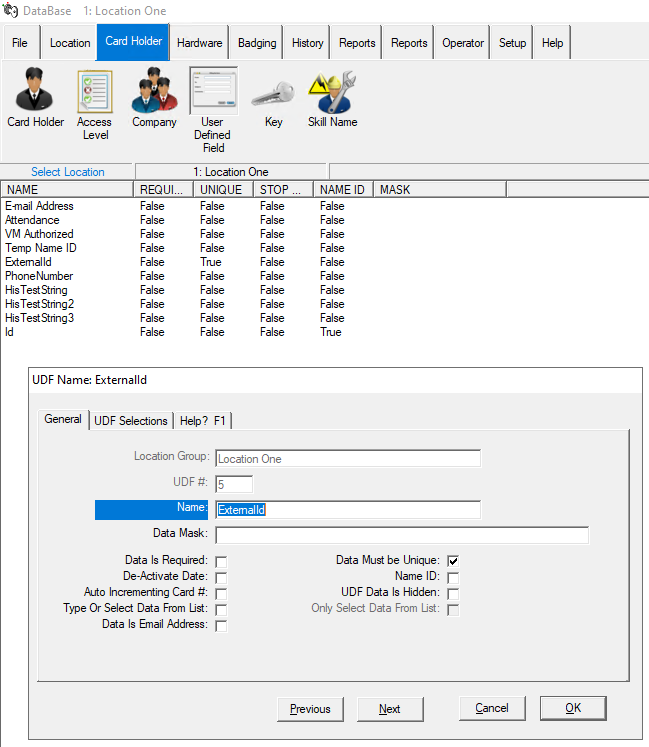Viewport: 649px width, 747px height.
Task: Open the Key icon
Action: [x=274, y=93]
